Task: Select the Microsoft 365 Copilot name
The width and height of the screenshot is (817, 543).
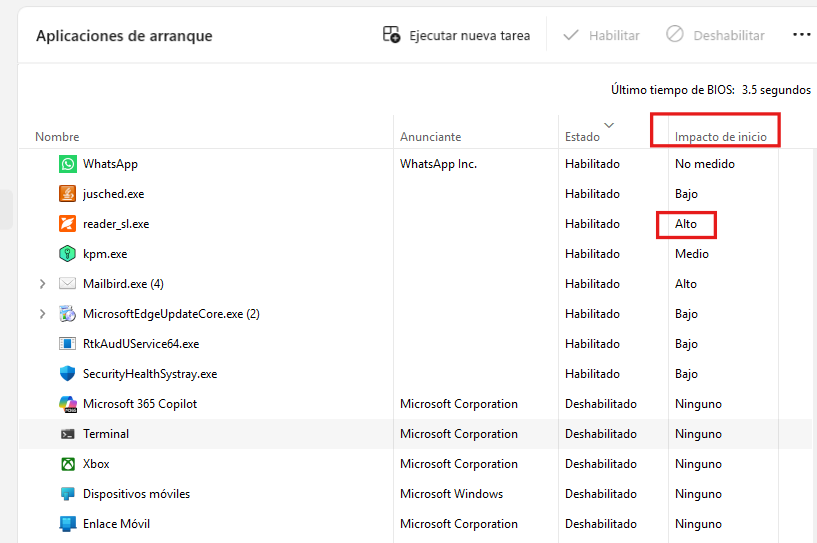Action: tap(140, 404)
